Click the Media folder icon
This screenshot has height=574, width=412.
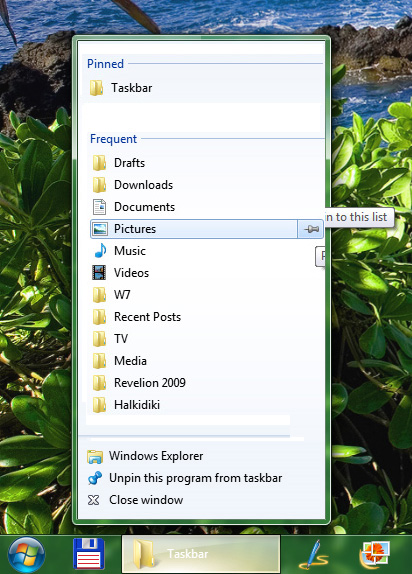coord(99,361)
